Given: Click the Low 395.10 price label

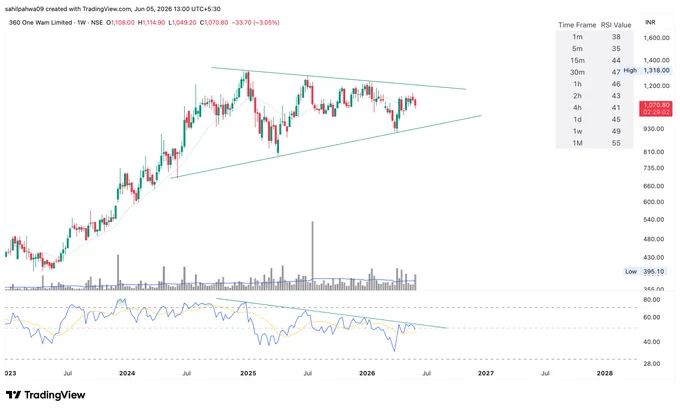Looking at the screenshot, I should point(644,272).
